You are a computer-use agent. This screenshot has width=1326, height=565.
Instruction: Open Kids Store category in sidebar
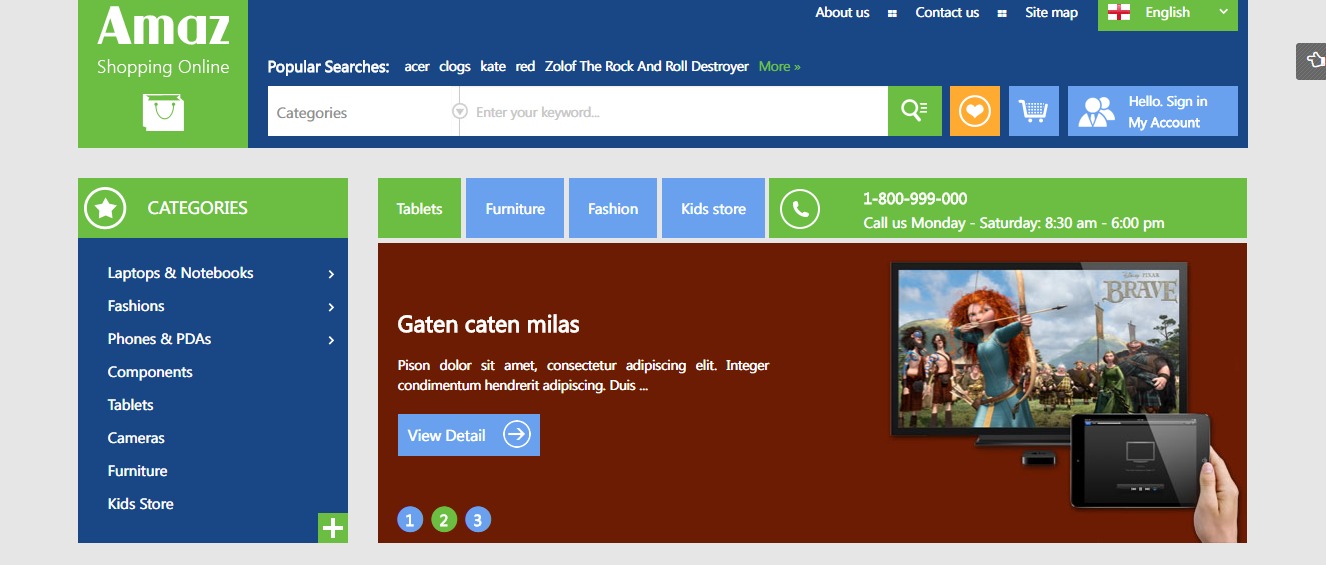[x=140, y=504]
